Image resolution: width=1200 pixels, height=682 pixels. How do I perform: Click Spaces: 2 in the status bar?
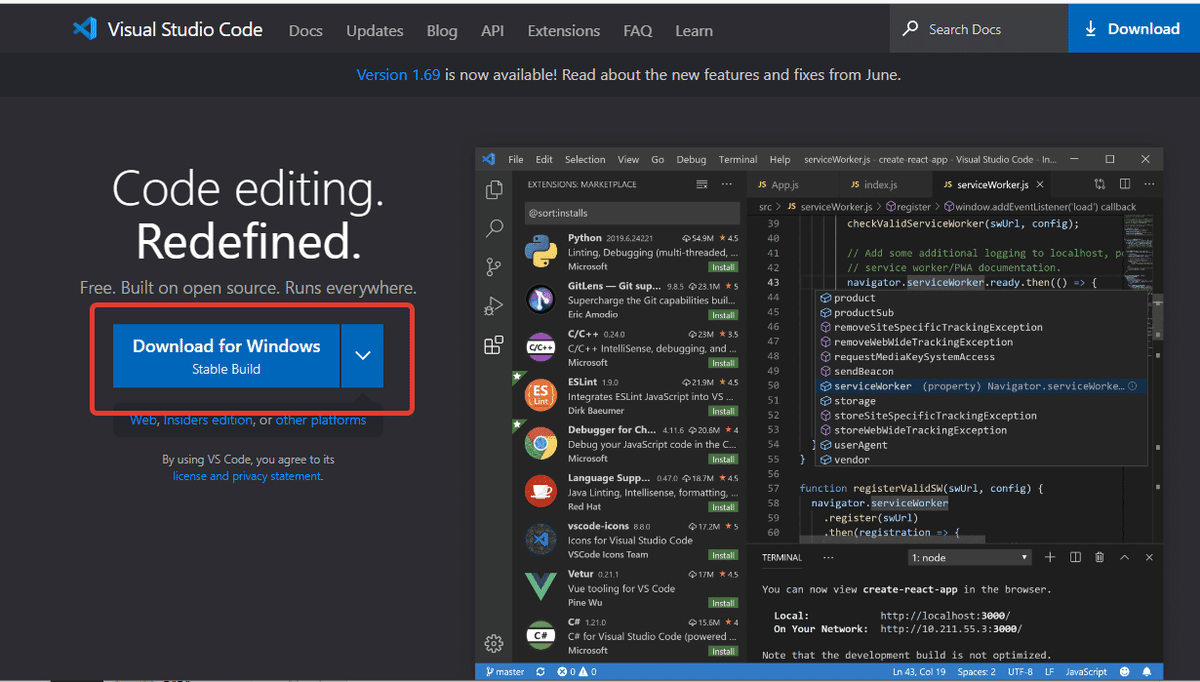(x=974, y=672)
